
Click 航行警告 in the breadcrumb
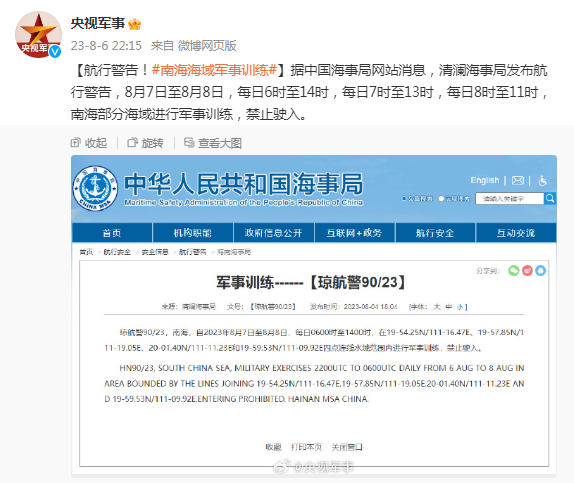(x=193, y=252)
